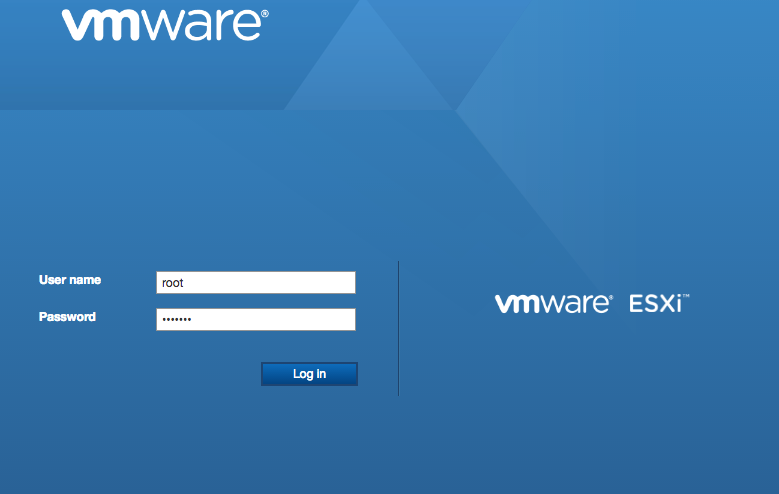The height and width of the screenshot is (494, 779).
Task: Click the Log in button
Action: click(309, 374)
